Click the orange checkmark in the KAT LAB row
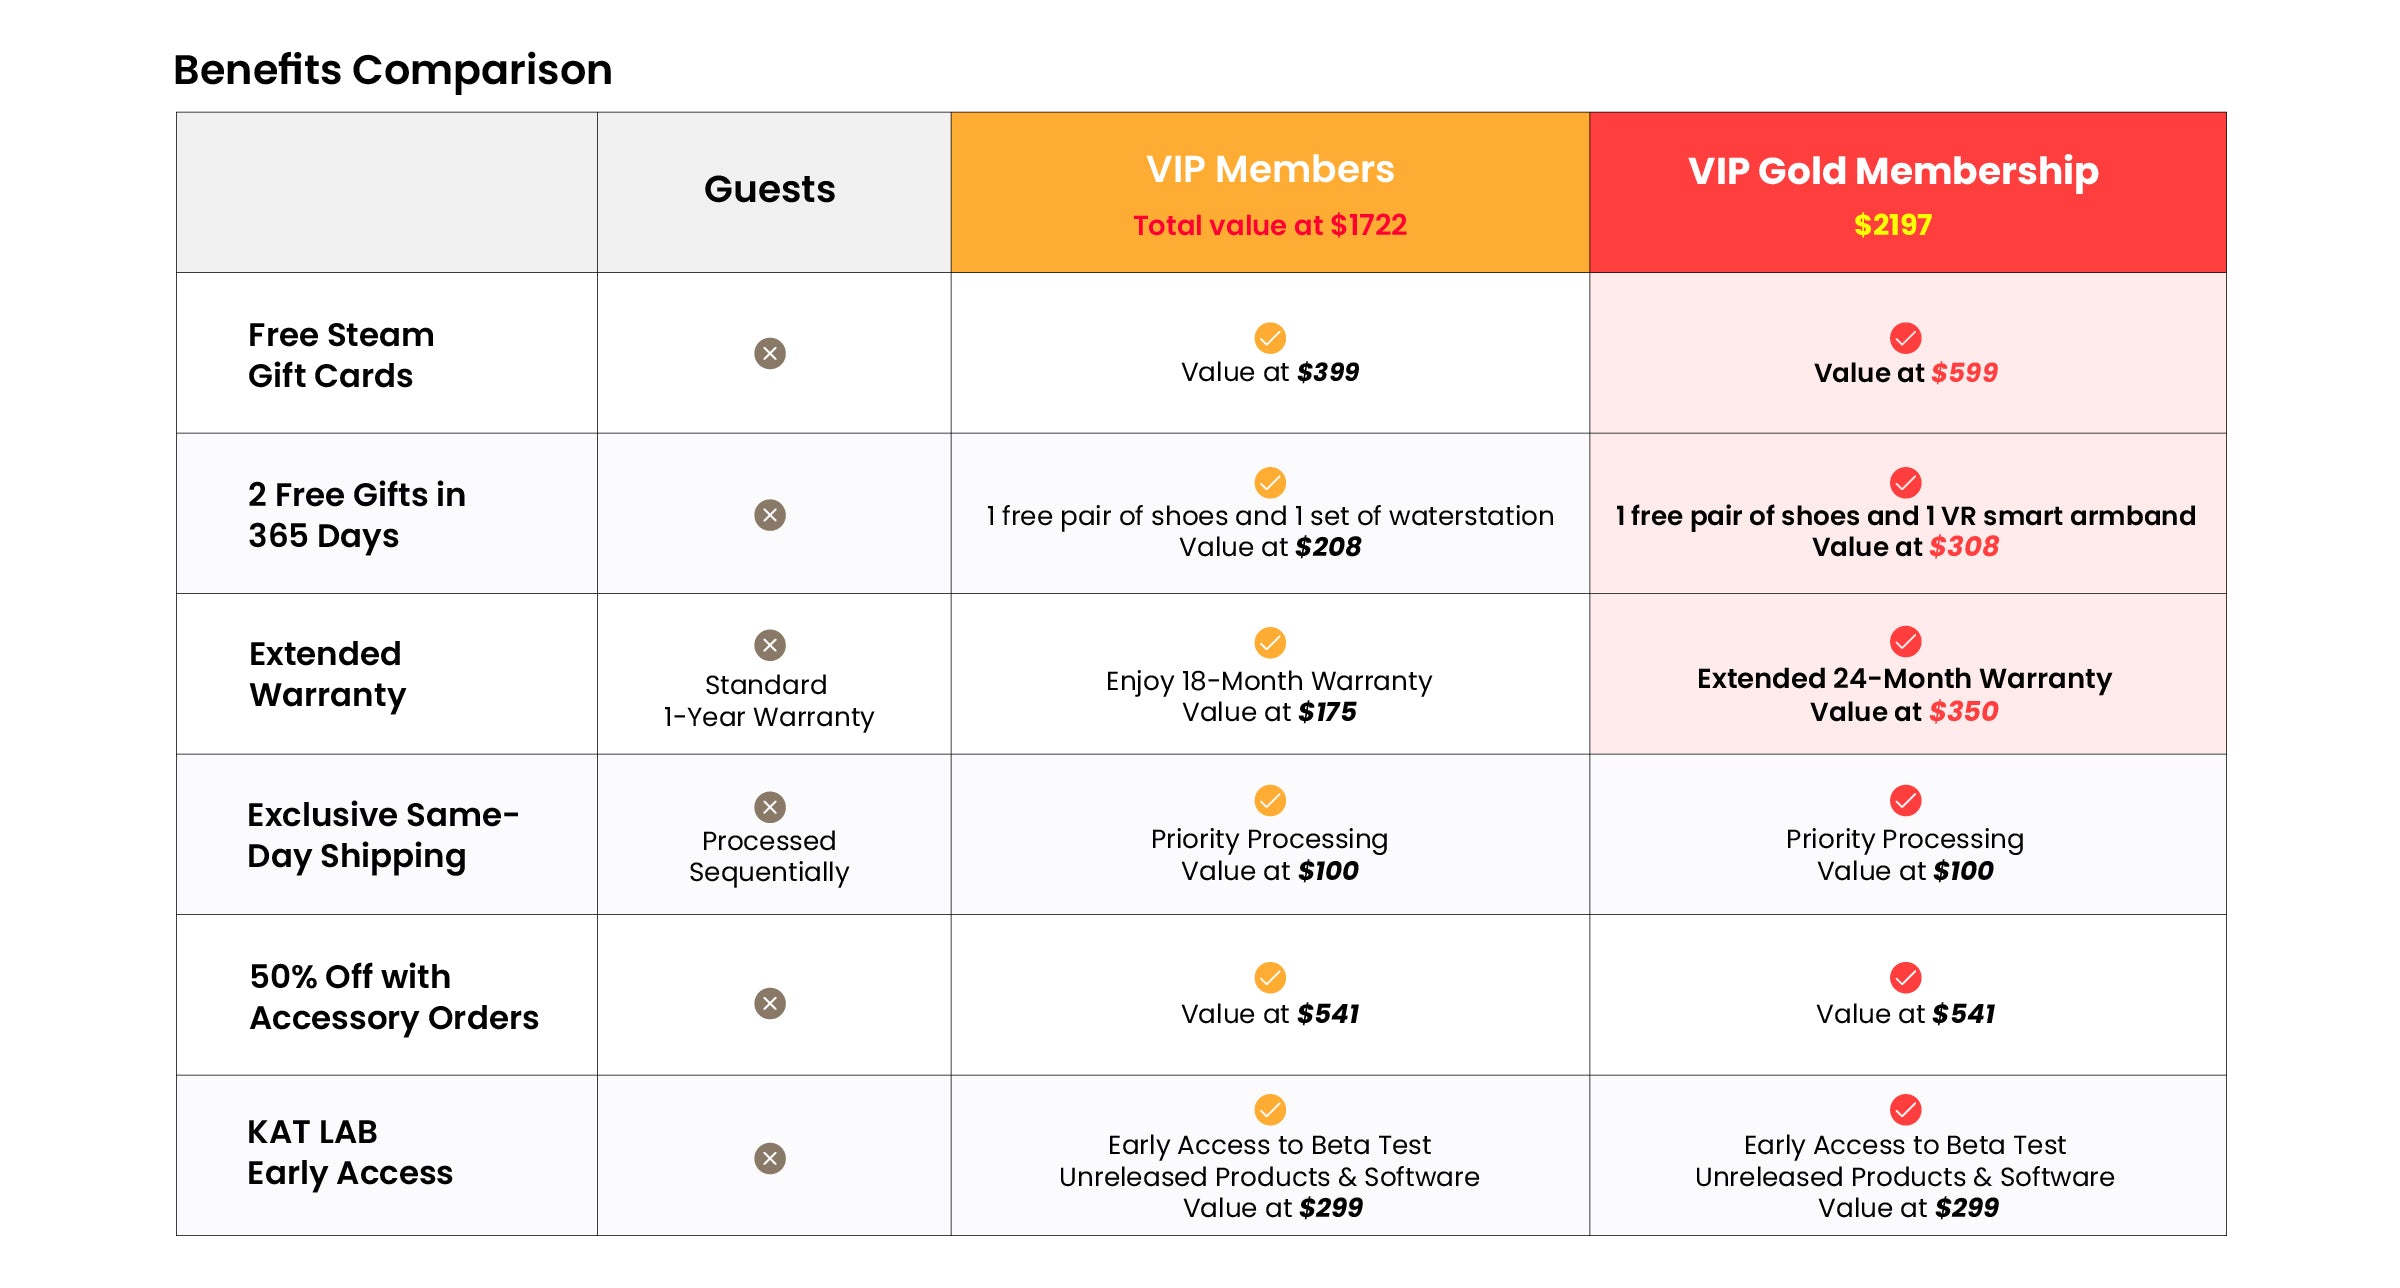The width and height of the screenshot is (2400, 1288). 1270,1109
